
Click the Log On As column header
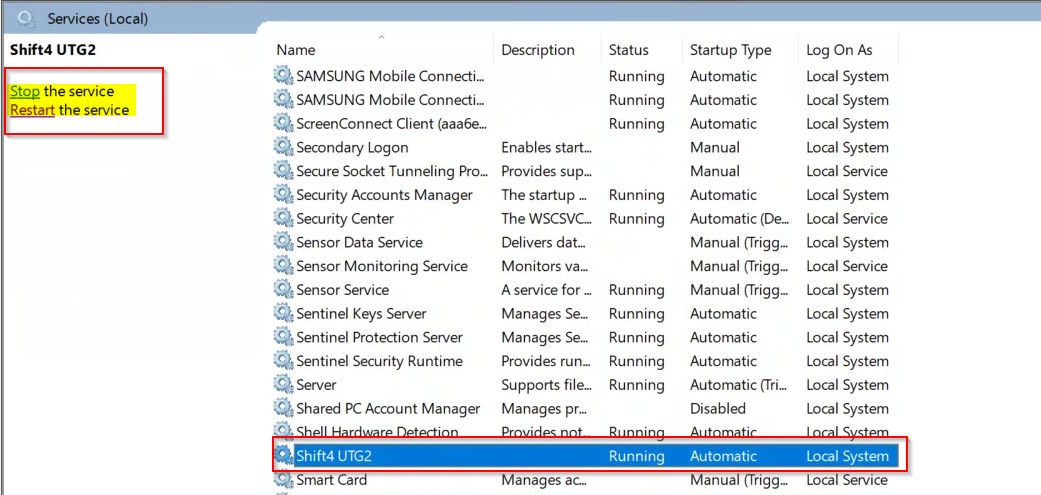[x=839, y=50]
